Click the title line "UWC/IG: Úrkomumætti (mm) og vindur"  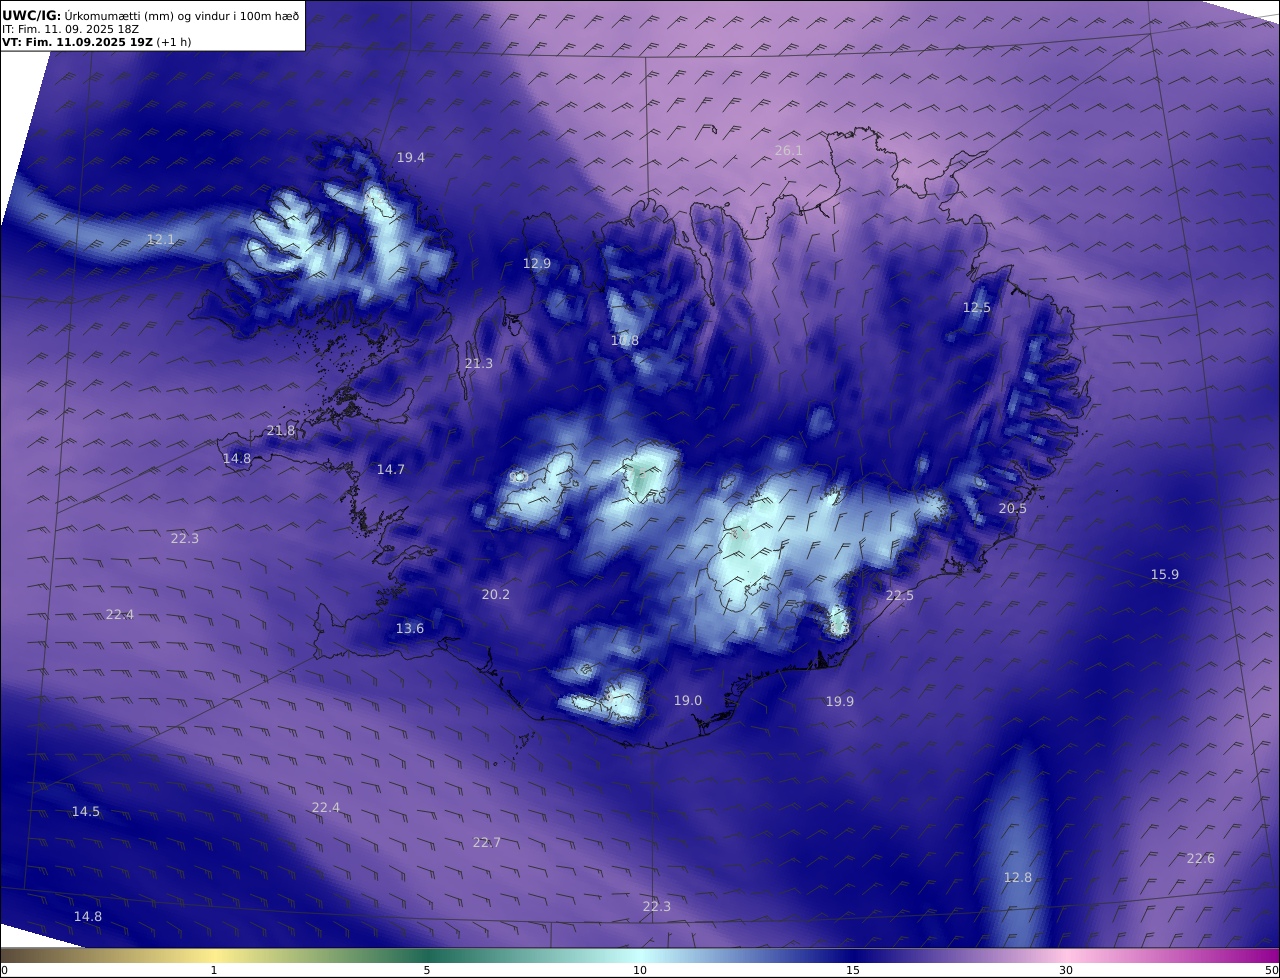click(x=151, y=15)
